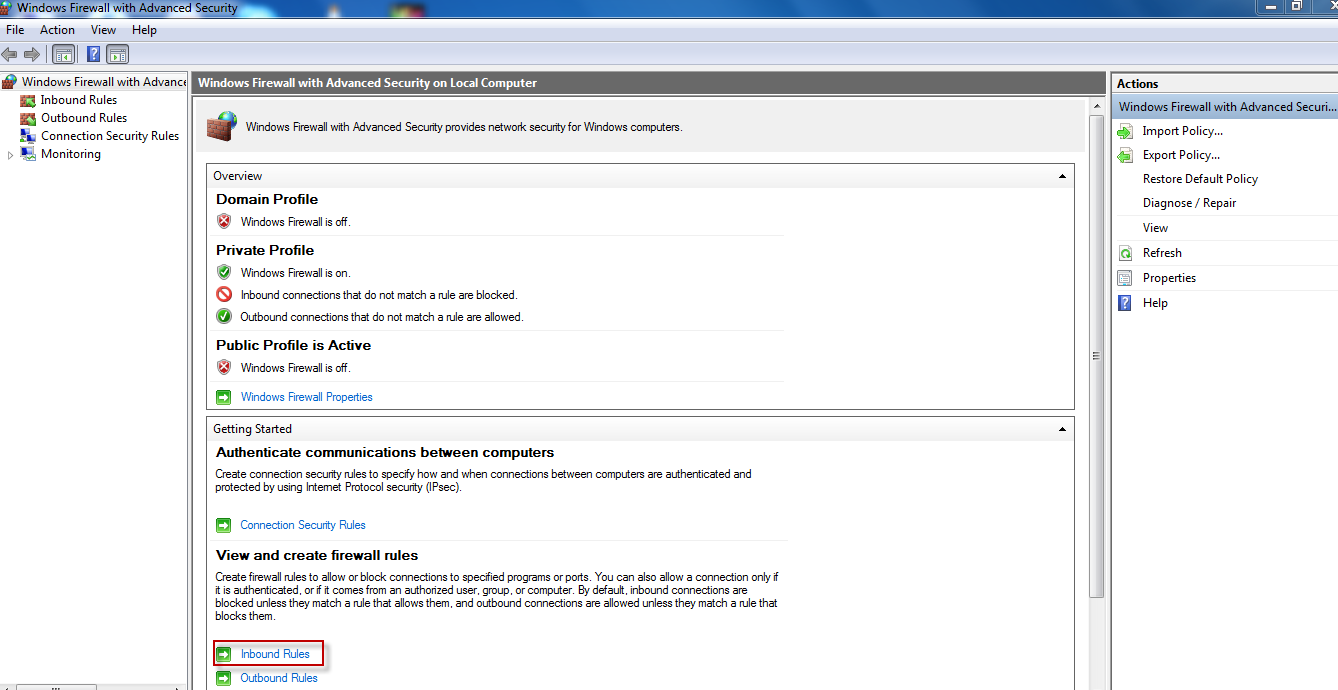
Task: Click the blue Help toolbar icon
Action: [93, 54]
